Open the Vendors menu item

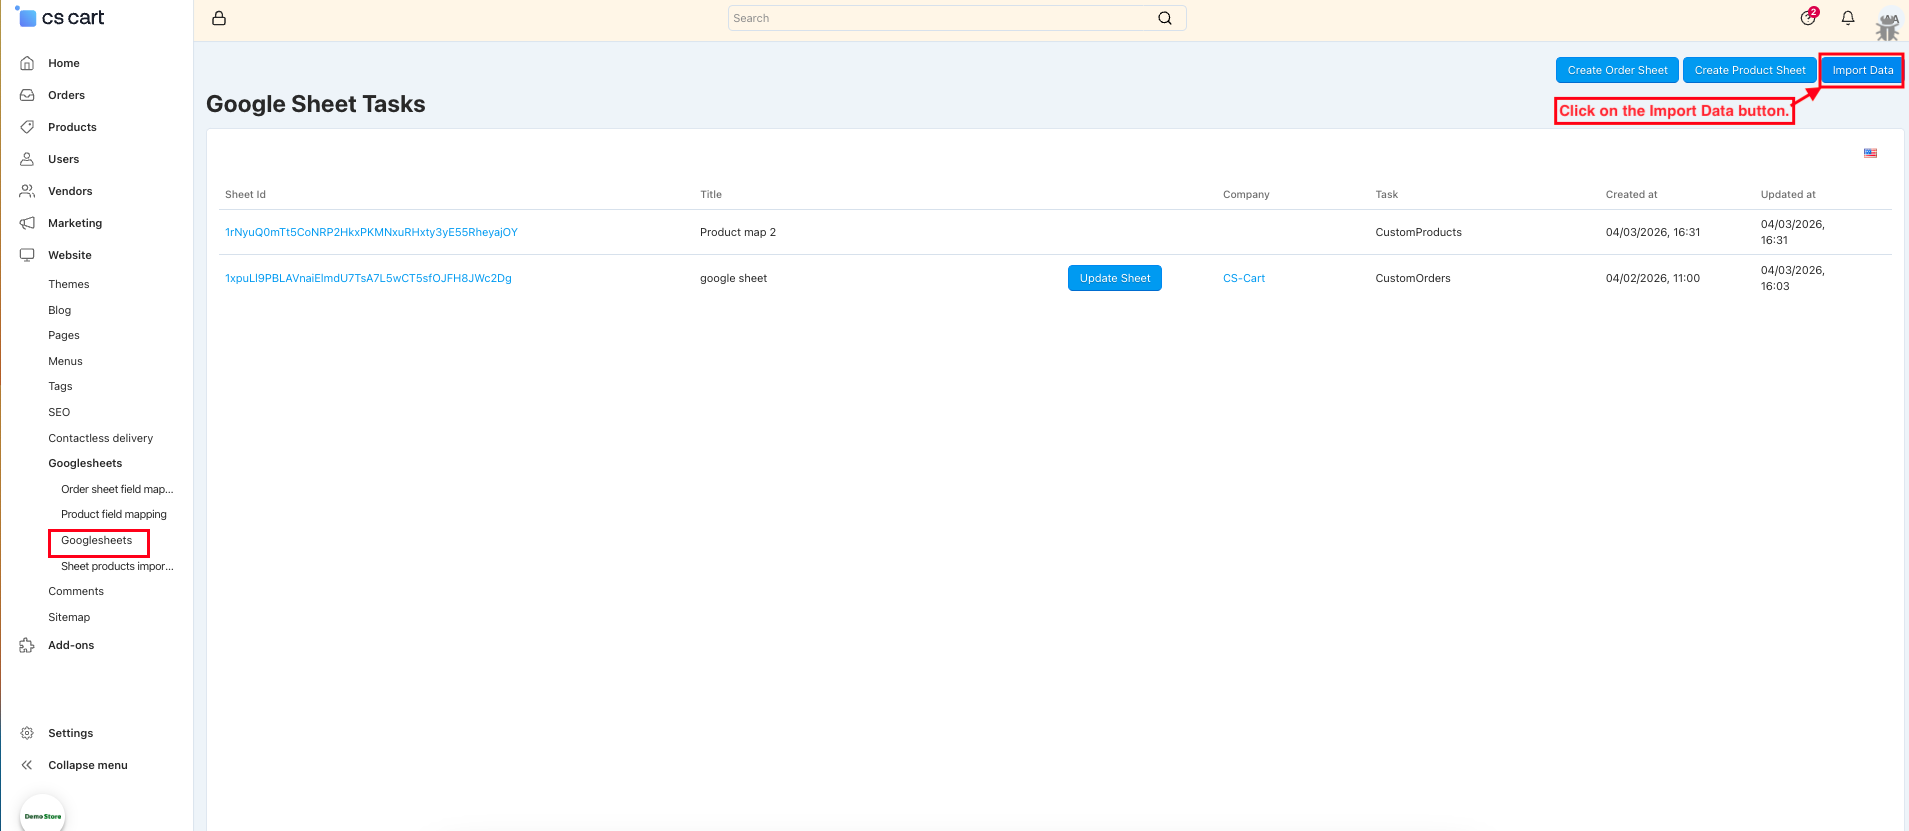pos(70,191)
